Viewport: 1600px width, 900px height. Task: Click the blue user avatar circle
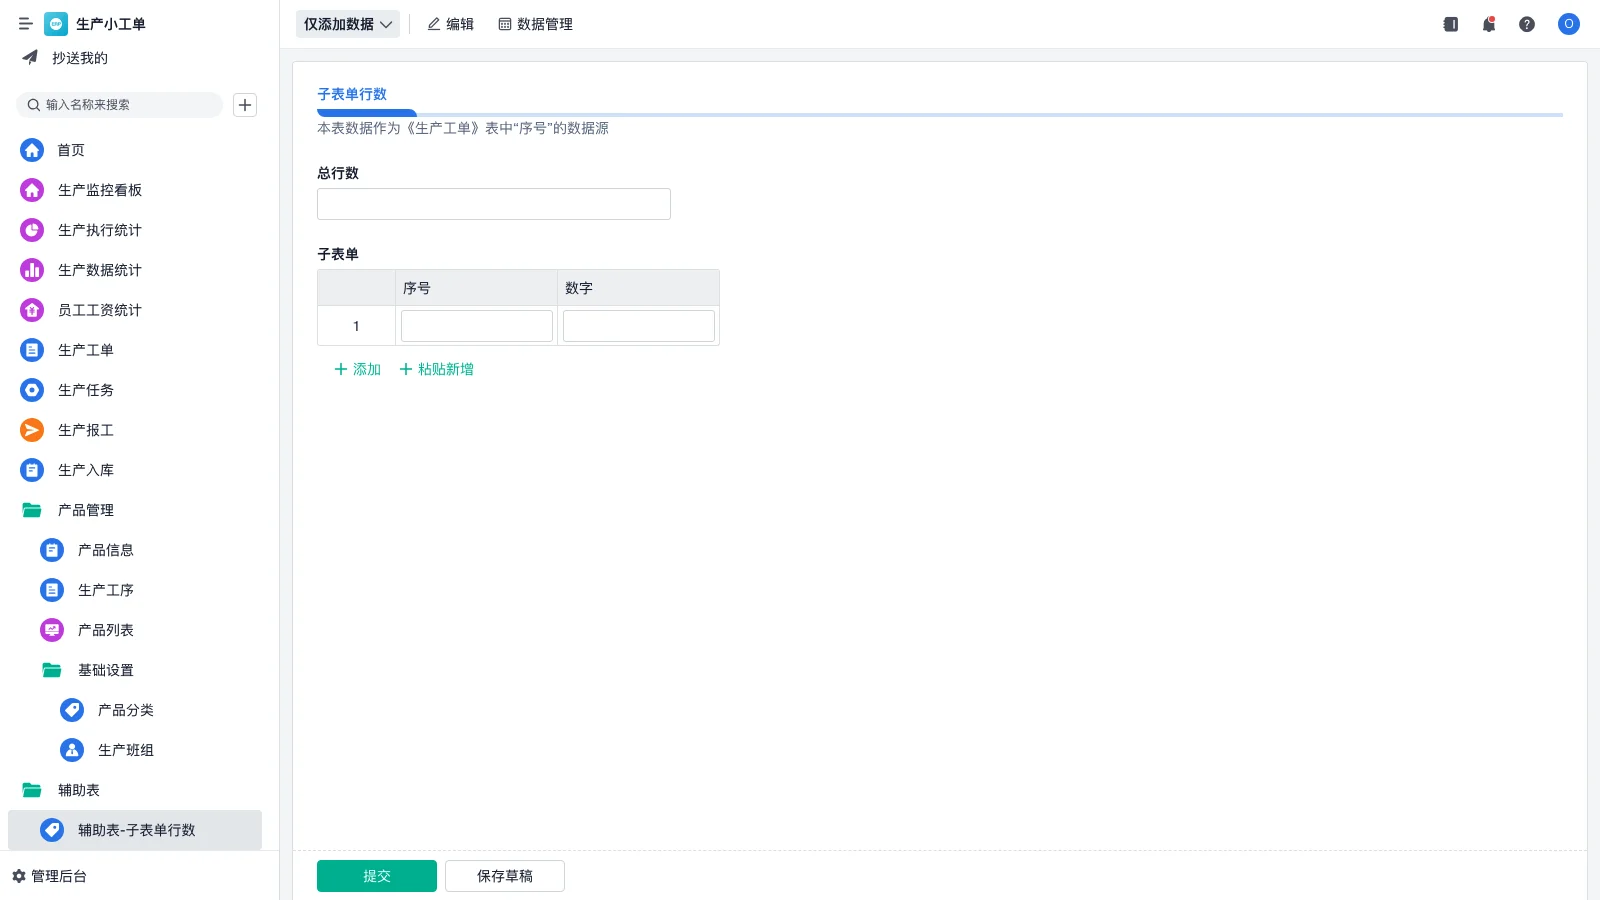(1568, 24)
